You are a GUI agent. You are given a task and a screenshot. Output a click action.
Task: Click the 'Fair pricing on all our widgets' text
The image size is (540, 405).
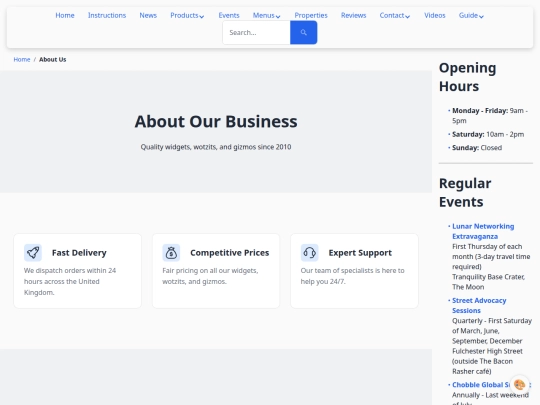[x=210, y=276]
